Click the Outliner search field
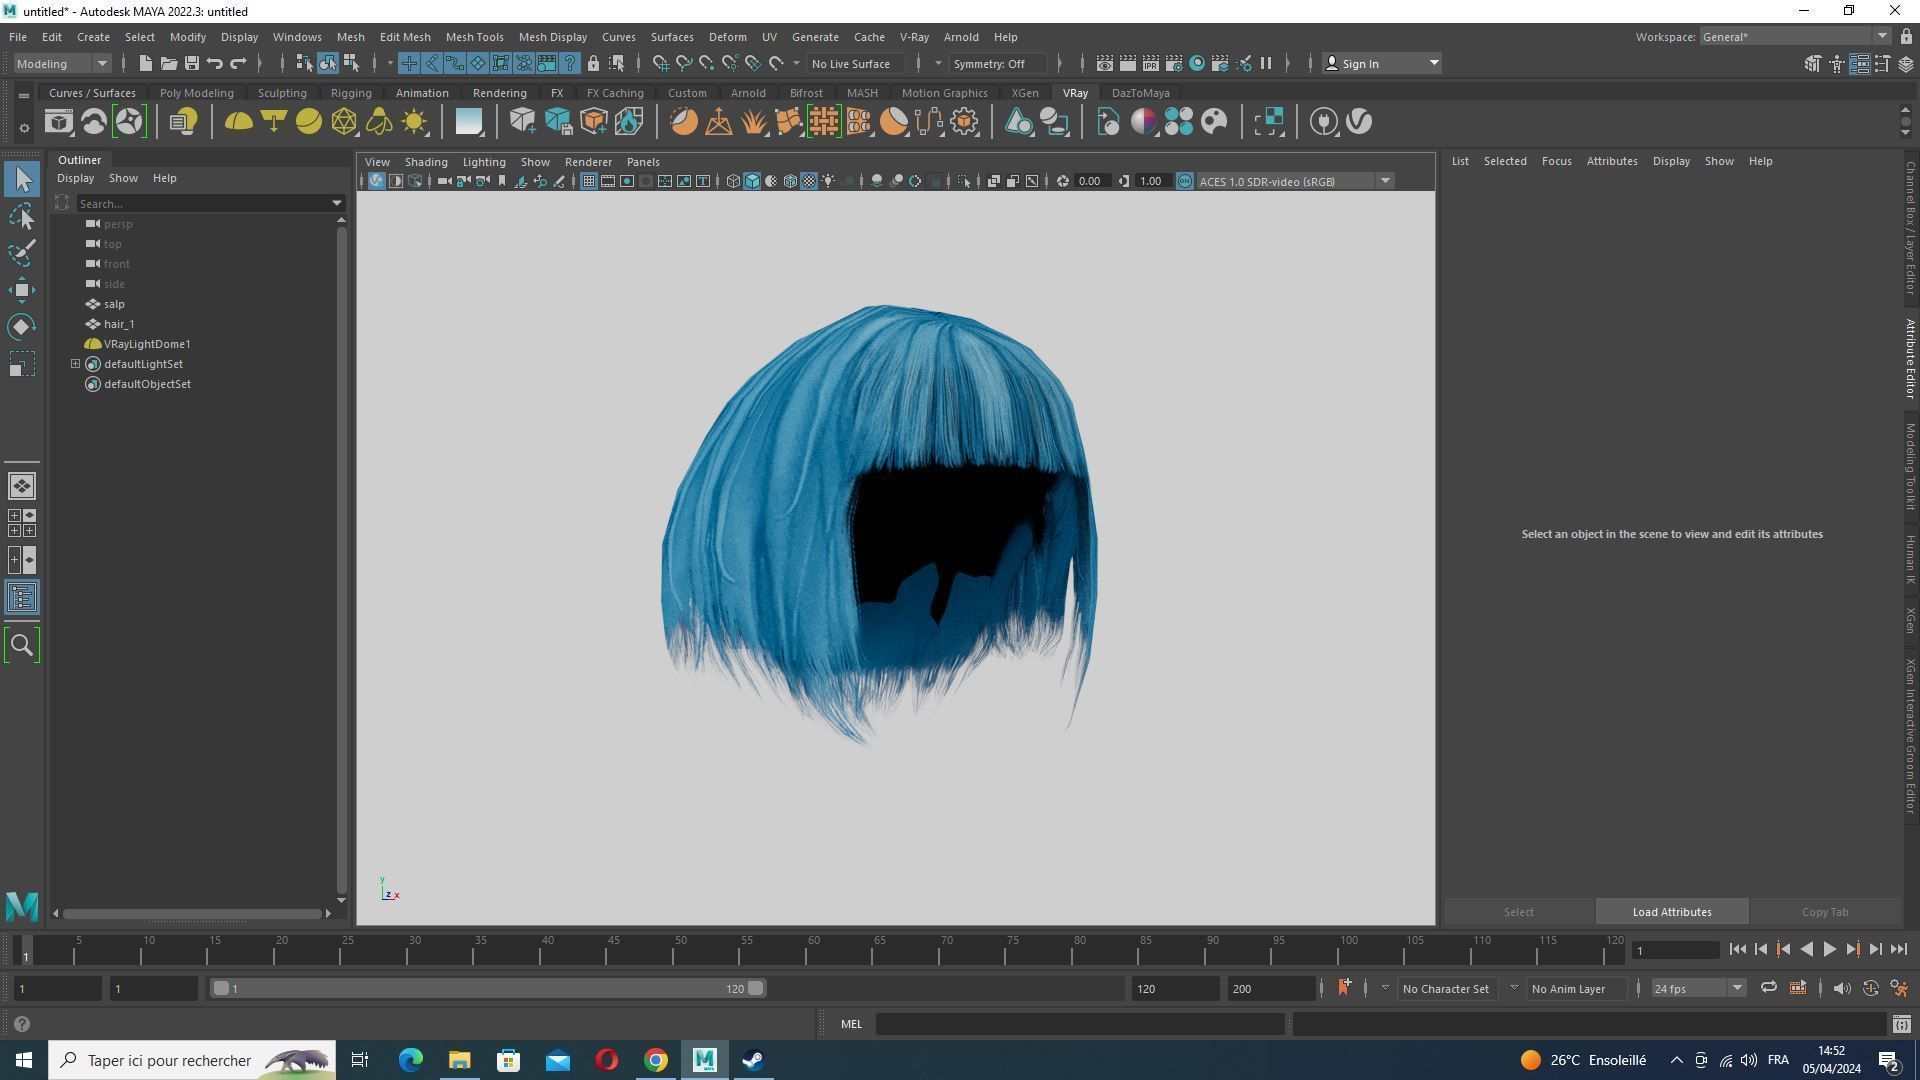Screen dimensions: 1920x1080 (x=203, y=203)
